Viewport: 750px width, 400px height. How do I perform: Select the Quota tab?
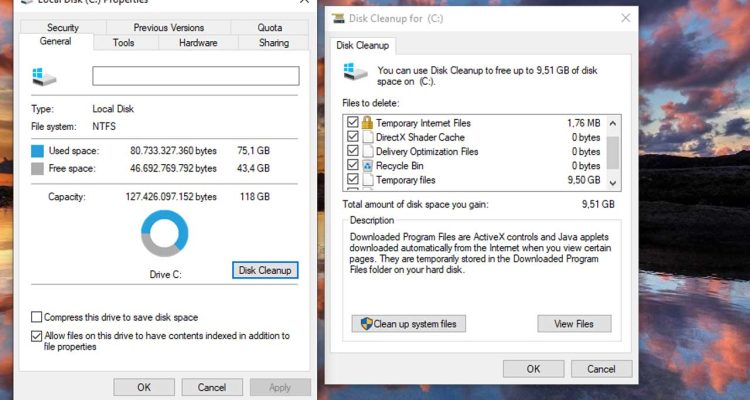(x=270, y=27)
